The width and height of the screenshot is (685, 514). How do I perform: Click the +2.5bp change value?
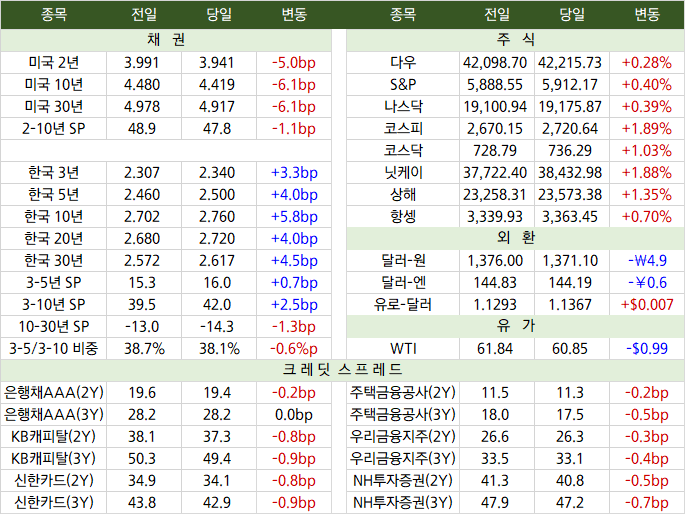coord(294,305)
